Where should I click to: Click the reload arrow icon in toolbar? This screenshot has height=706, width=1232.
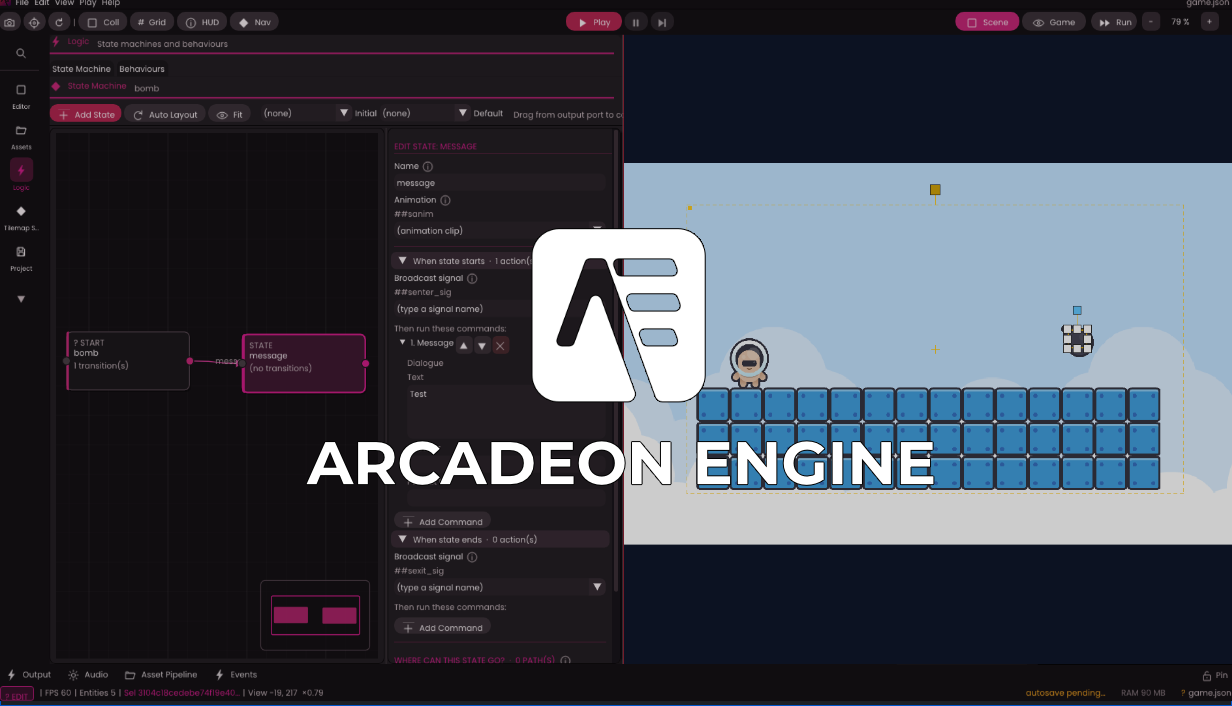pyautogui.click(x=60, y=22)
